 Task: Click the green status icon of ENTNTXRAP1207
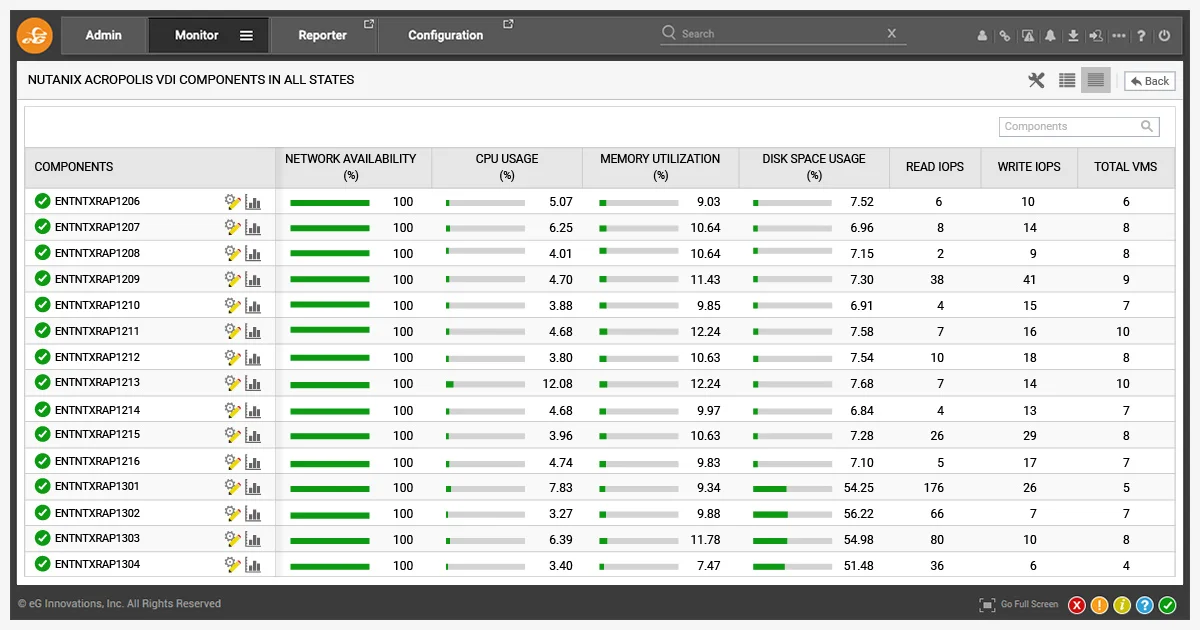click(x=42, y=227)
